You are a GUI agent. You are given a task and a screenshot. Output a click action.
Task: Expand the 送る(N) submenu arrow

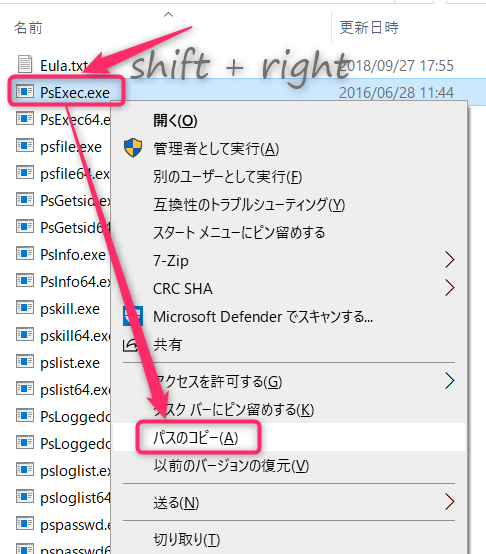click(449, 502)
